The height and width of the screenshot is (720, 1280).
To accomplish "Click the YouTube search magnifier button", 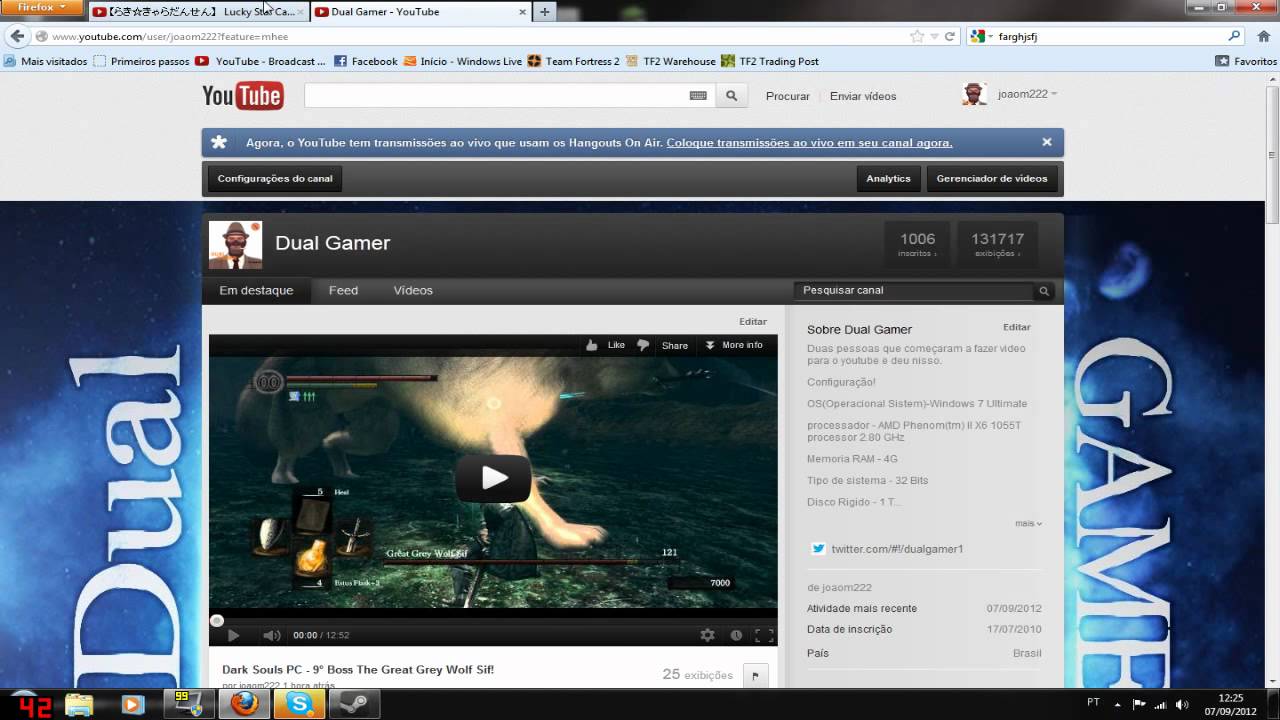I will pyautogui.click(x=731, y=96).
